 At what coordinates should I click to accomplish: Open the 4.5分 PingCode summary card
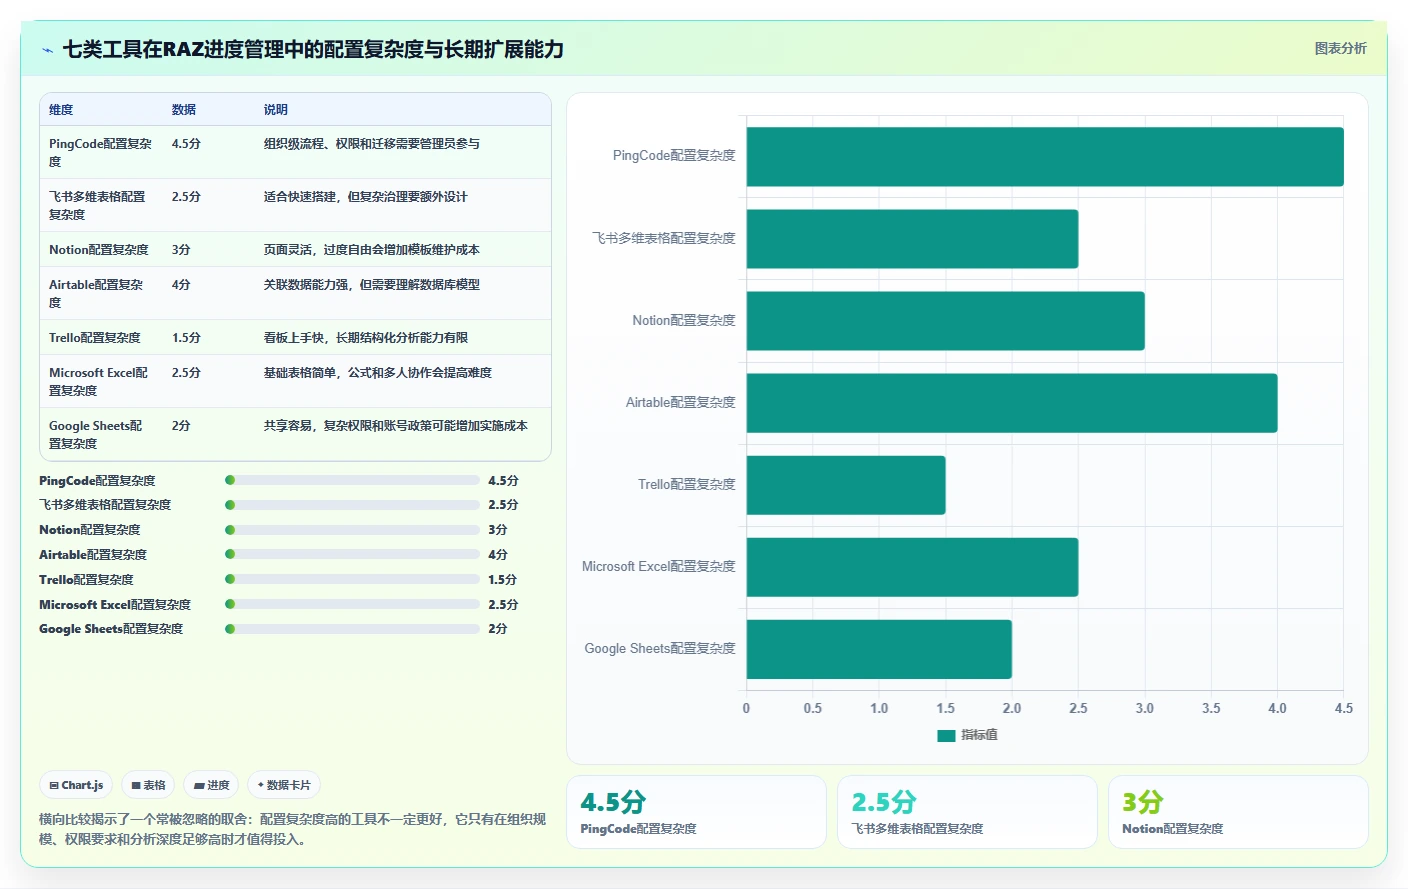pyautogui.click(x=696, y=812)
